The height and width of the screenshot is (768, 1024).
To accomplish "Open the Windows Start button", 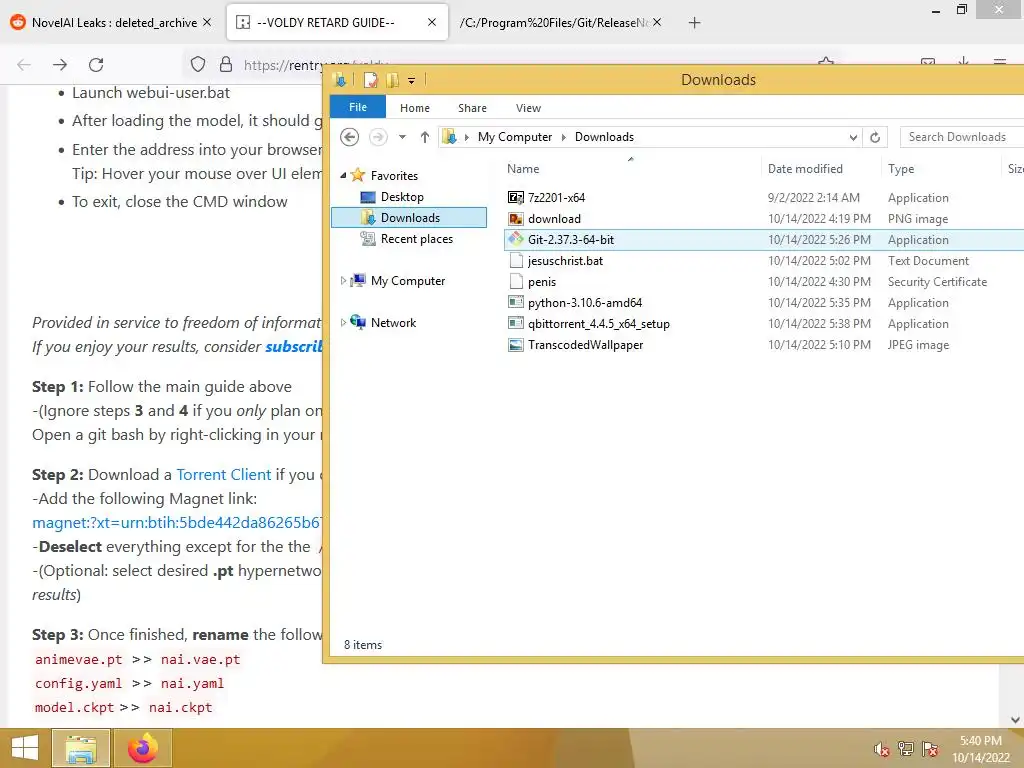I will click(x=25, y=748).
